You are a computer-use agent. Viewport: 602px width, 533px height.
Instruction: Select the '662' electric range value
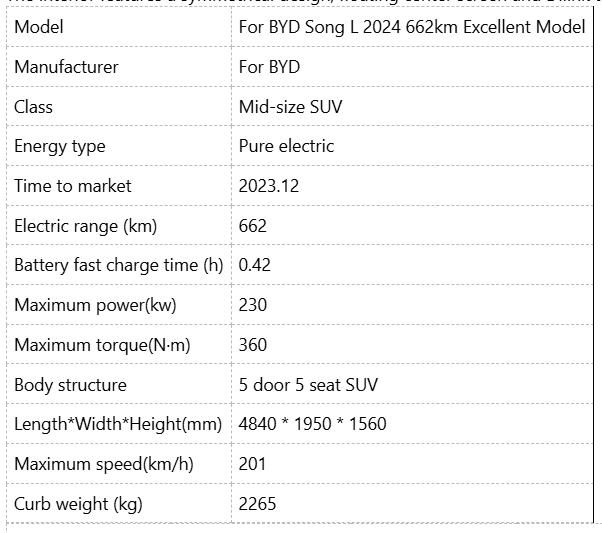[253, 226]
